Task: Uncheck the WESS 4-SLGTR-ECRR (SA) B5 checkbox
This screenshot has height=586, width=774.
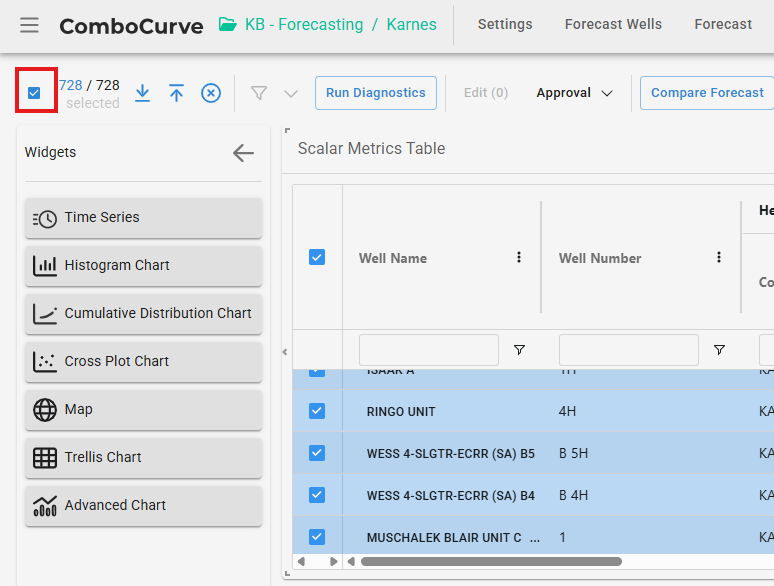Action: click(x=317, y=453)
